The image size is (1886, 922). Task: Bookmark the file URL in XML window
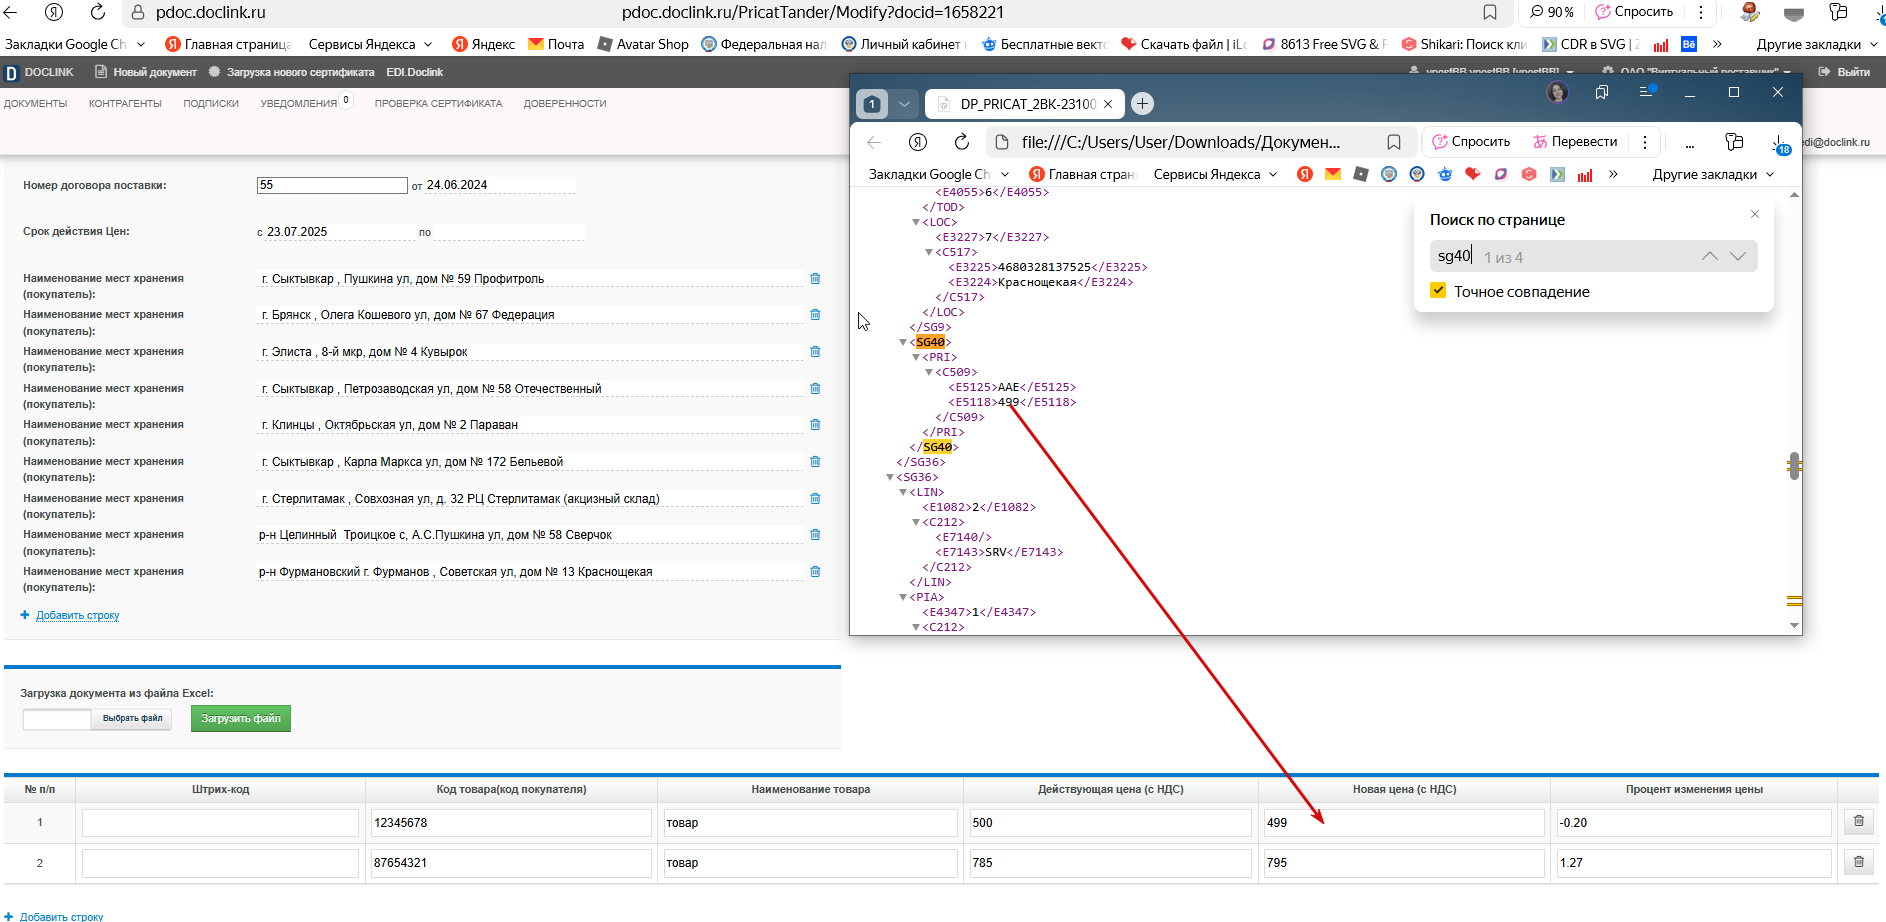[1394, 142]
